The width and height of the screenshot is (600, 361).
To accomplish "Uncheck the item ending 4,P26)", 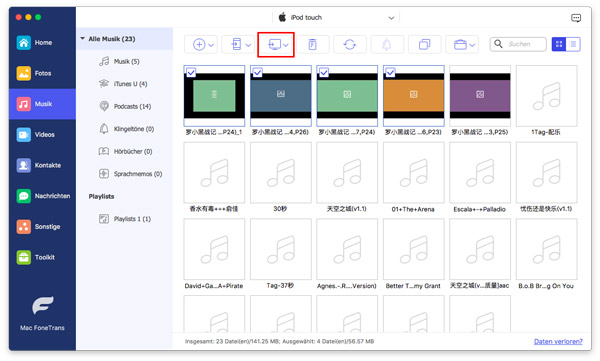I will (257, 72).
